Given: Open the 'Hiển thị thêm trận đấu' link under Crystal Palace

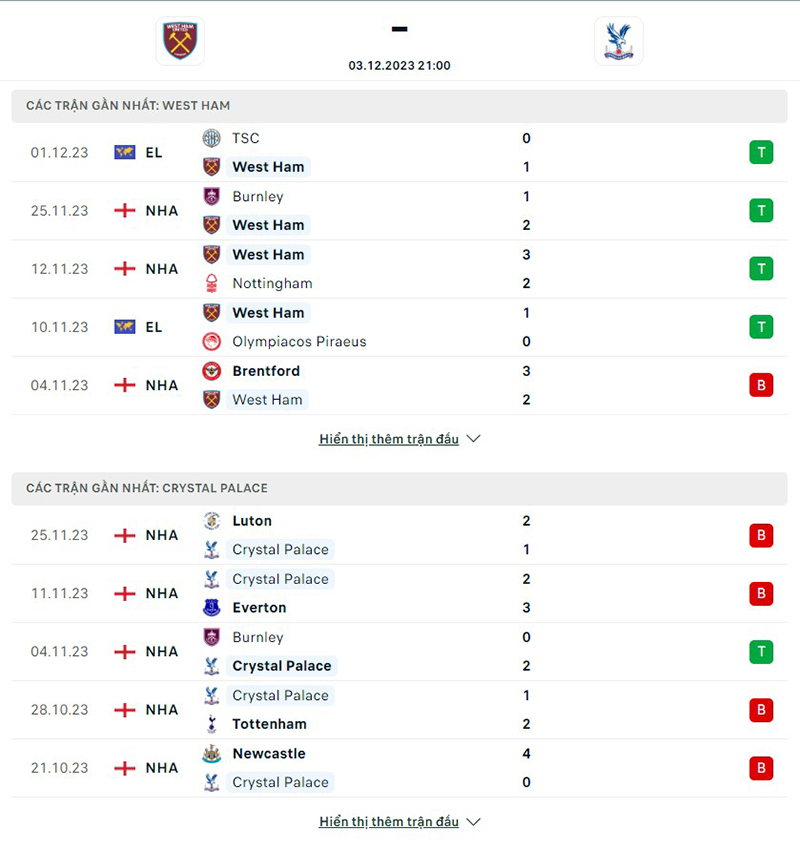Looking at the screenshot, I should [x=389, y=822].
